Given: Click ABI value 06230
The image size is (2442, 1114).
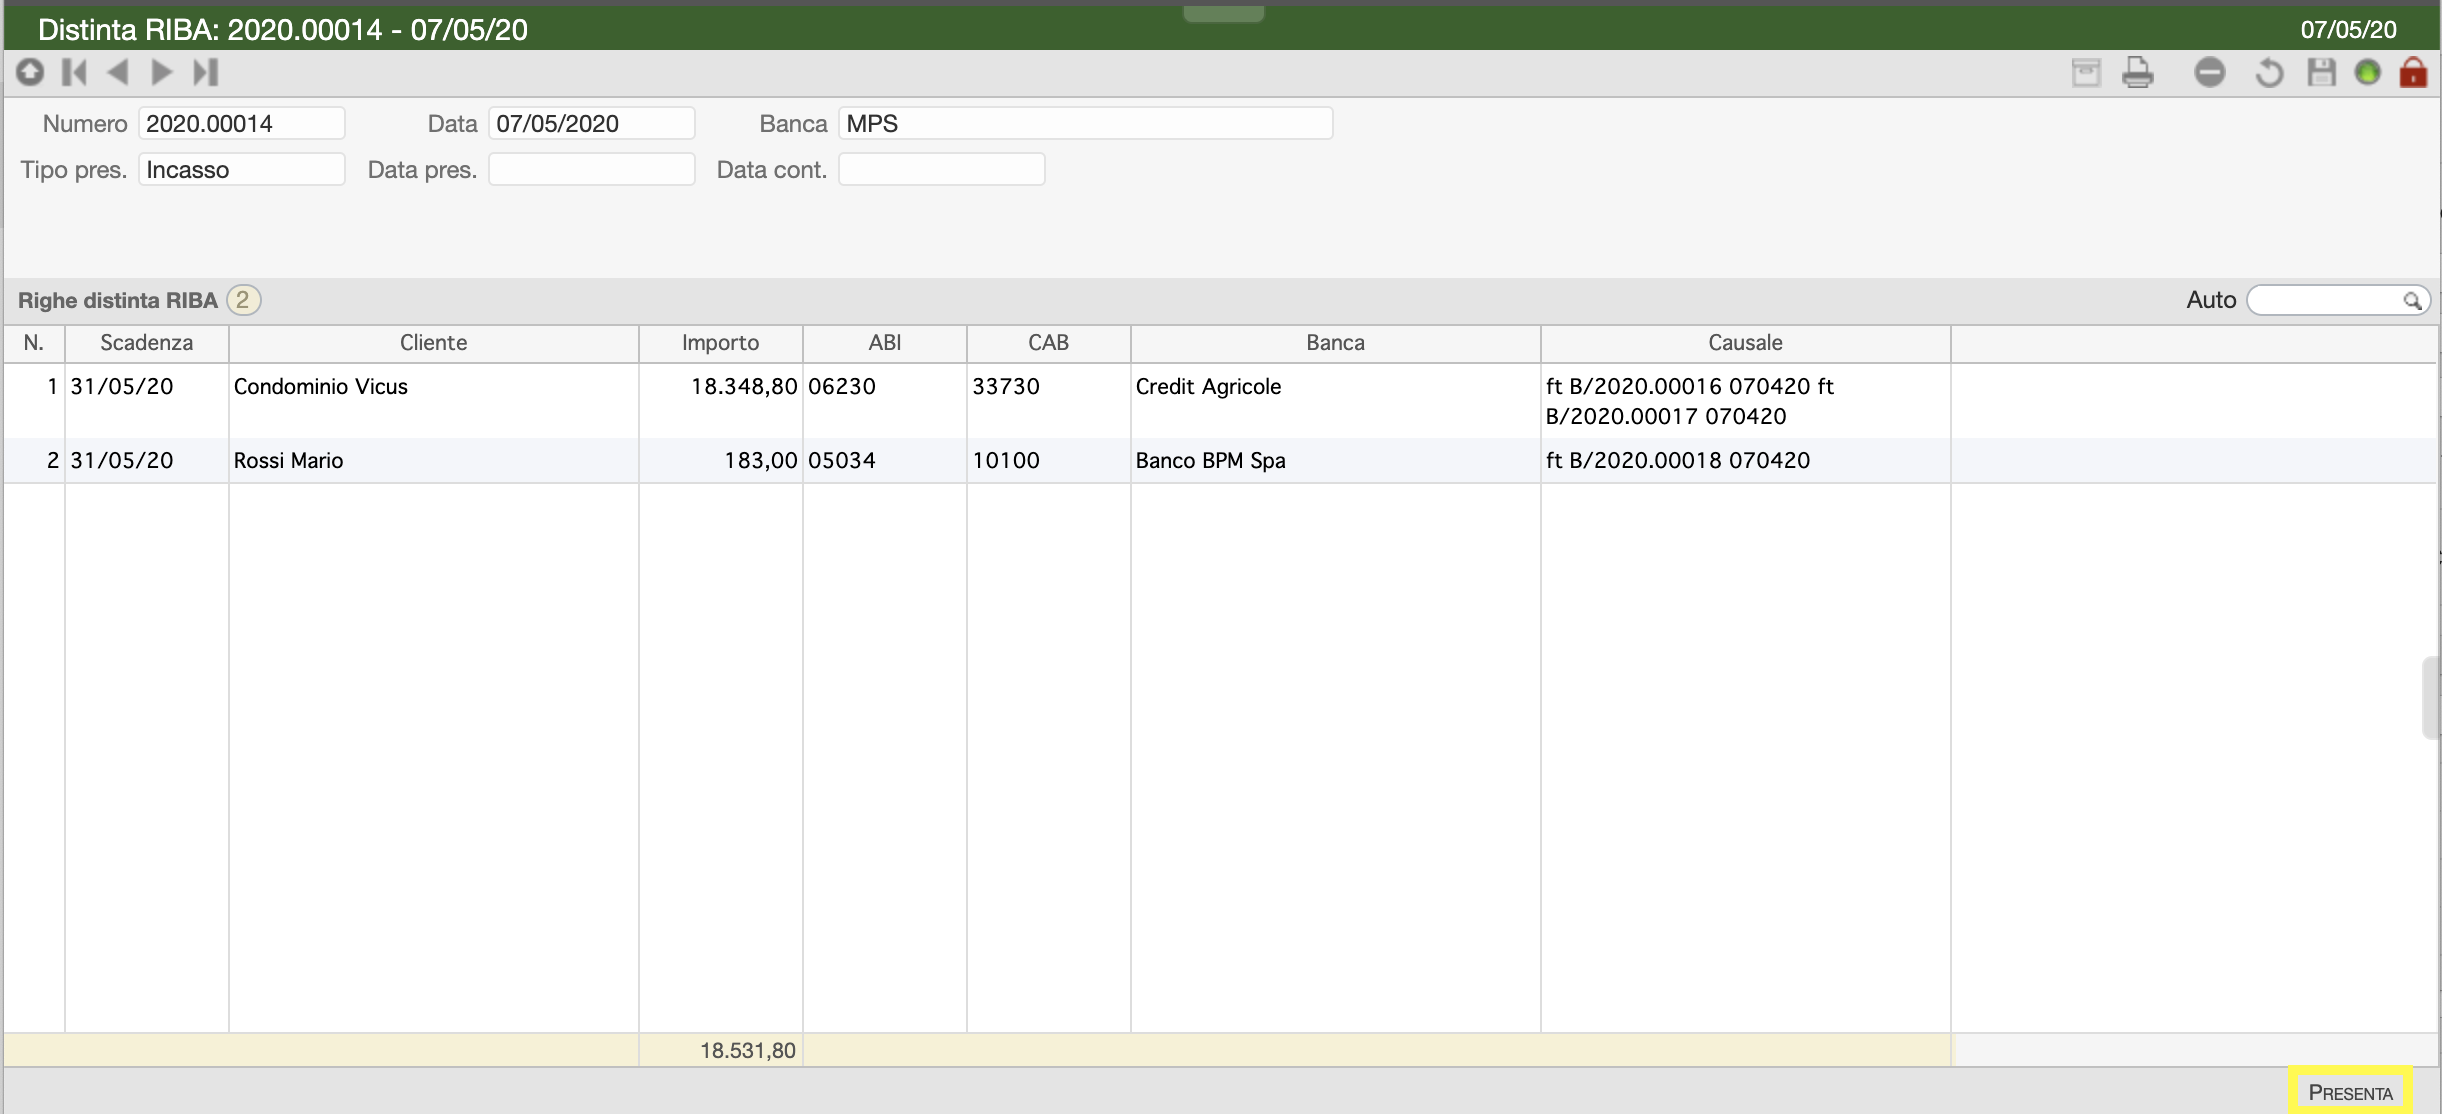Looking at the screenshot, I should 842,387.
